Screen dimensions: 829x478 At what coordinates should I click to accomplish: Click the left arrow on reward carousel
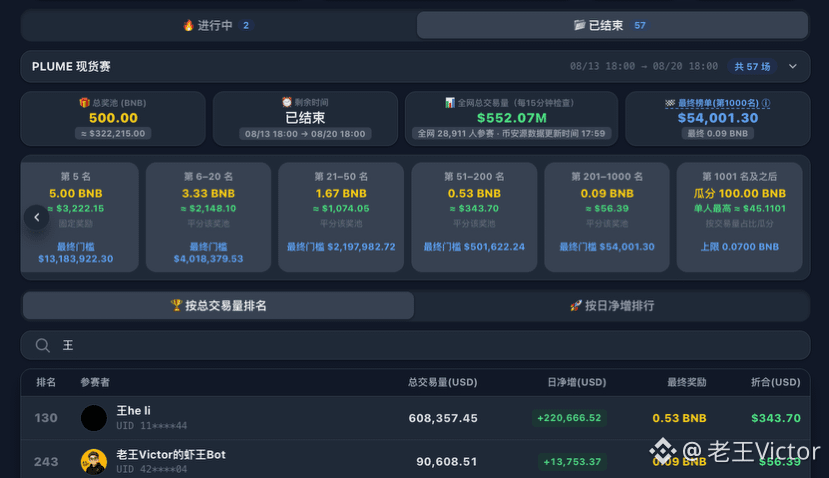tap(36, 217)
